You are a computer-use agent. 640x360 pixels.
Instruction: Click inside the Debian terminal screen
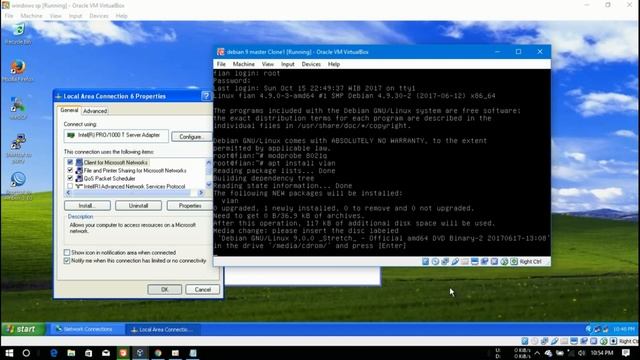click(x=382, y=162)
